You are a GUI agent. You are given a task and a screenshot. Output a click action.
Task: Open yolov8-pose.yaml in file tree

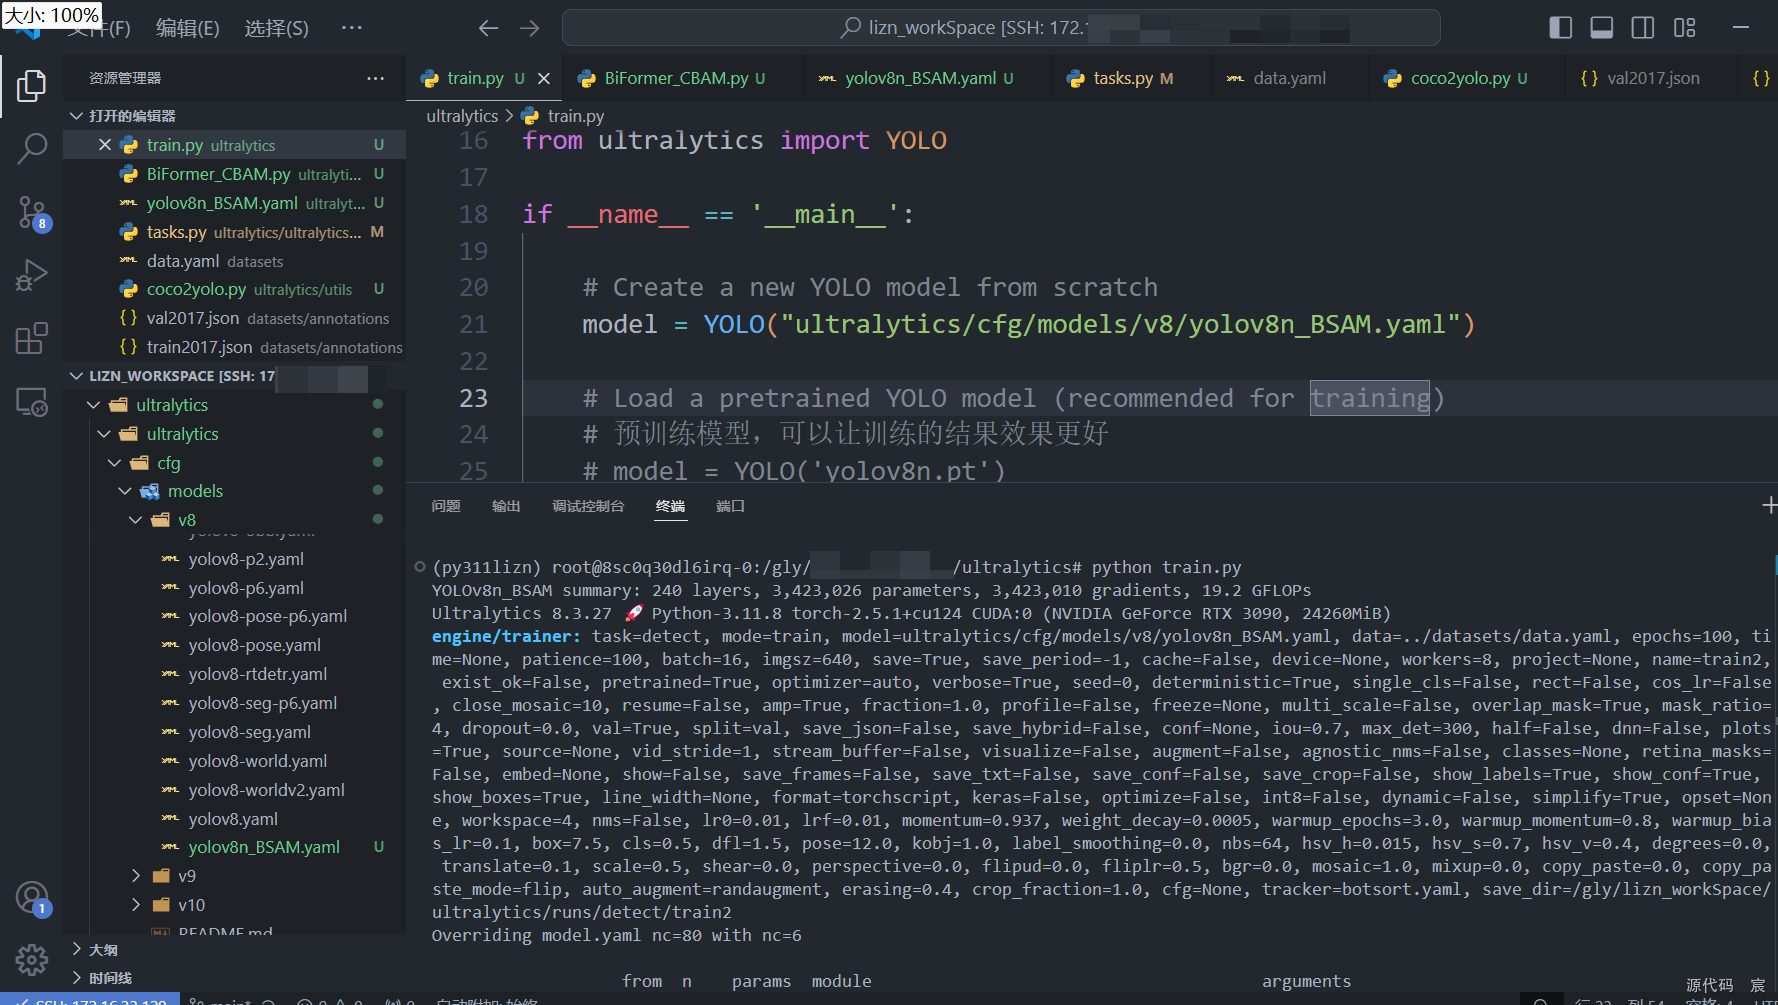(x=254, y=645)
